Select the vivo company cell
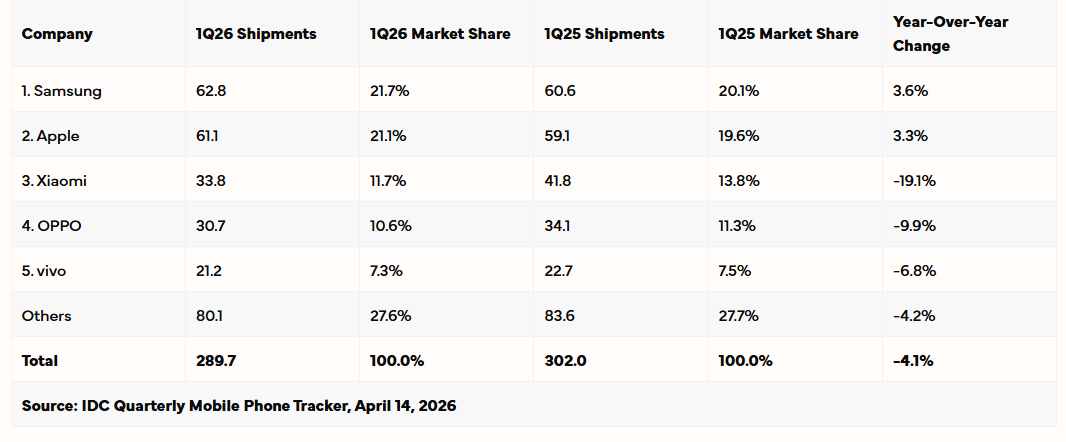Screen dimensions: 1066x442 pyautogui.click(x=47, y=271)
